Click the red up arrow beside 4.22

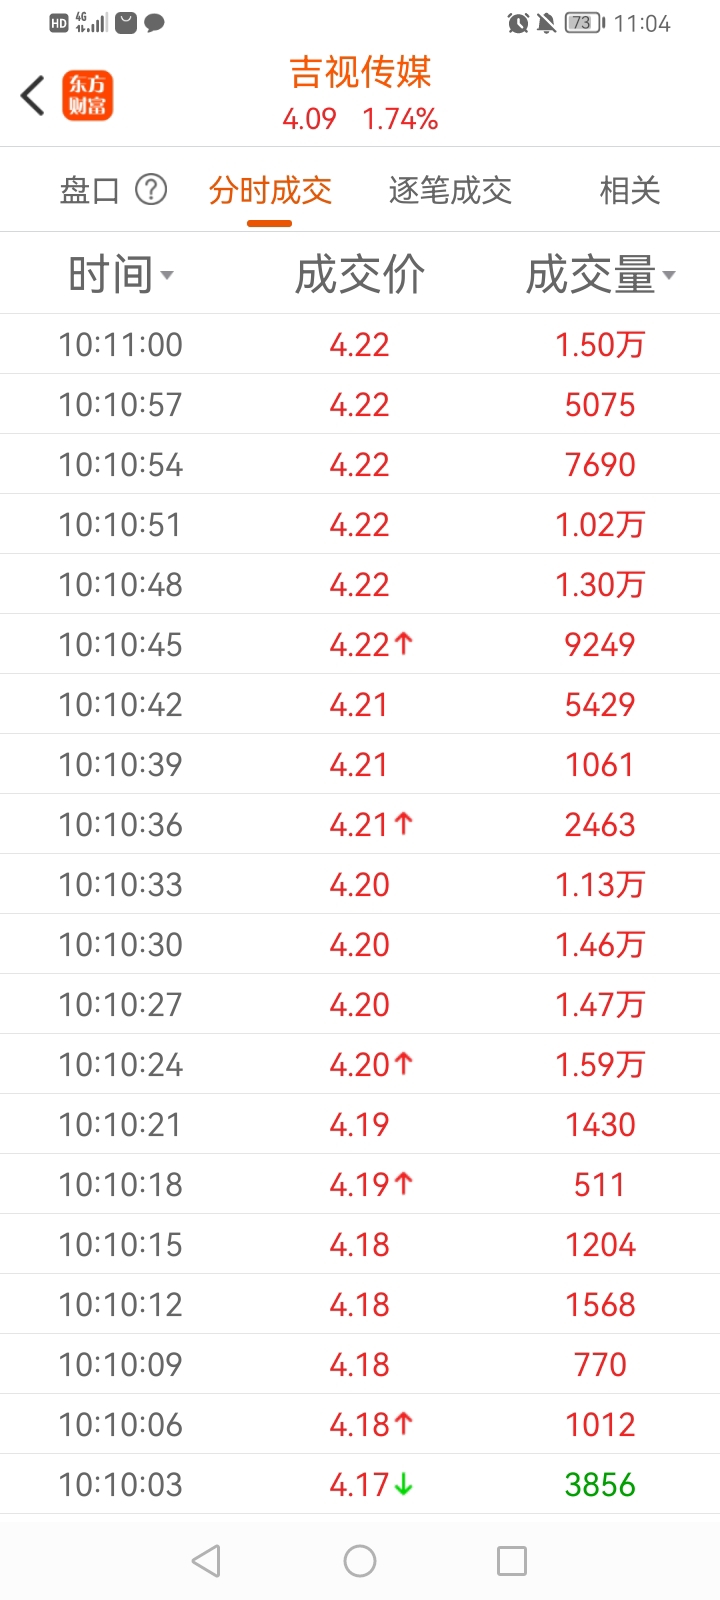tap(403, 644)
